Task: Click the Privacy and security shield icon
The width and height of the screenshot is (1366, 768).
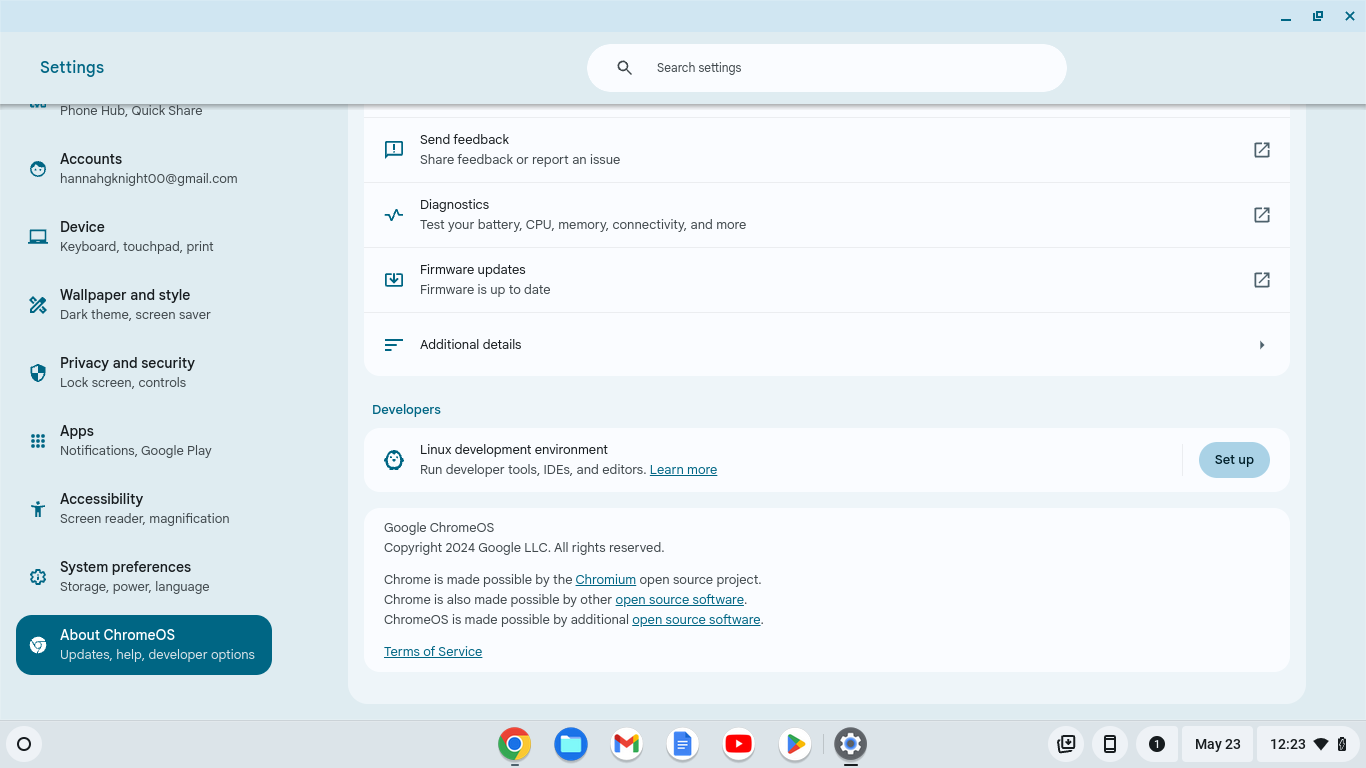Action: coord(38,373)
